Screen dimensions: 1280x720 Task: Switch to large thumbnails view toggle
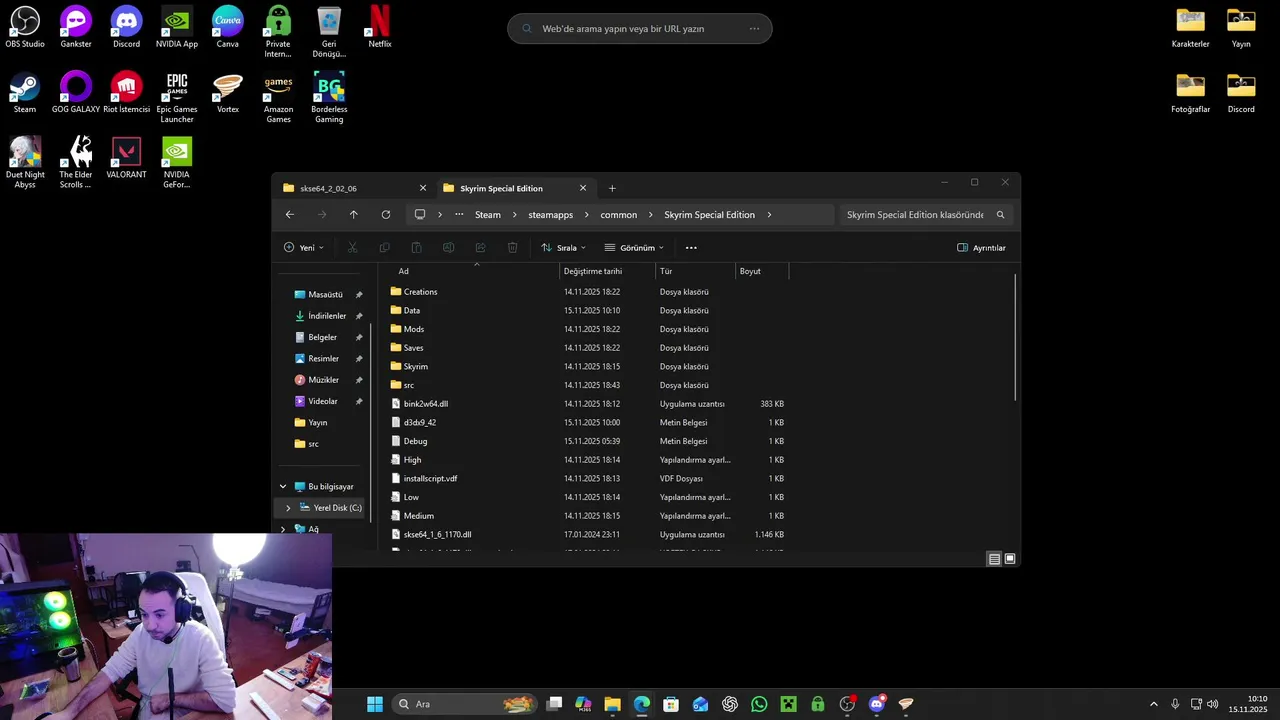pyautogui.click(x=1010, y=559)
